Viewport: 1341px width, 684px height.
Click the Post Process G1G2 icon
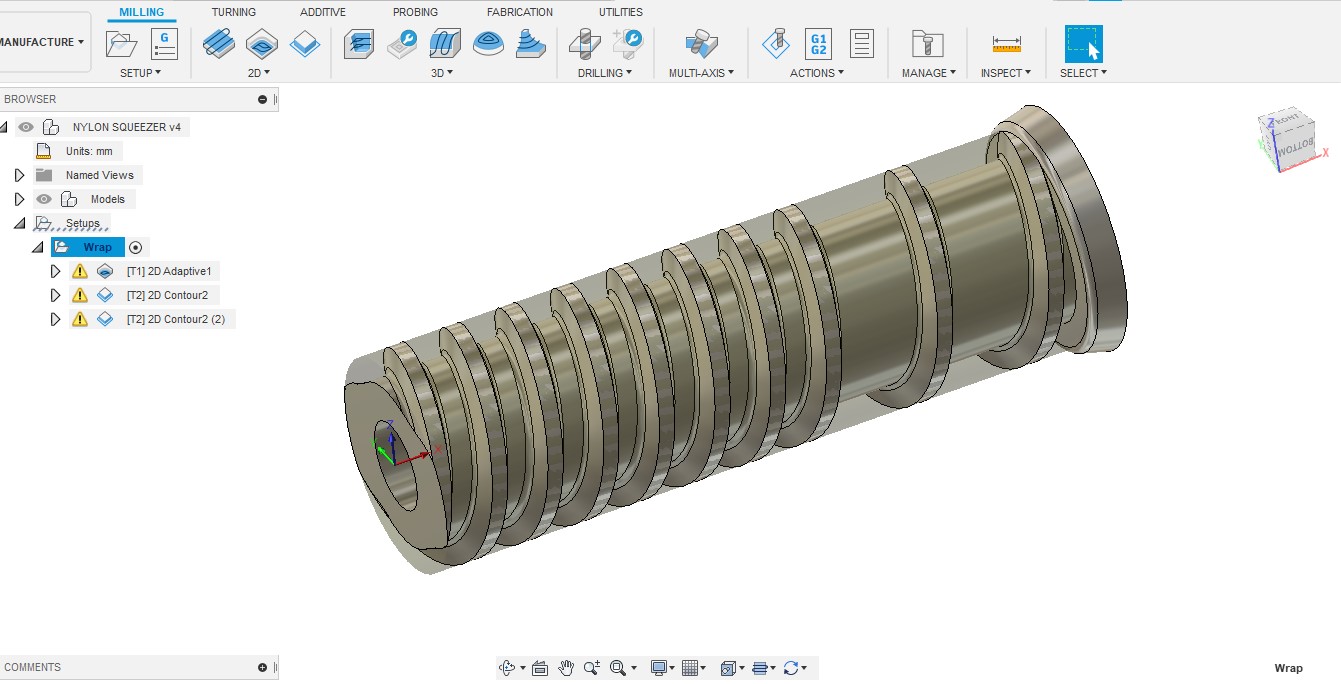817,42
